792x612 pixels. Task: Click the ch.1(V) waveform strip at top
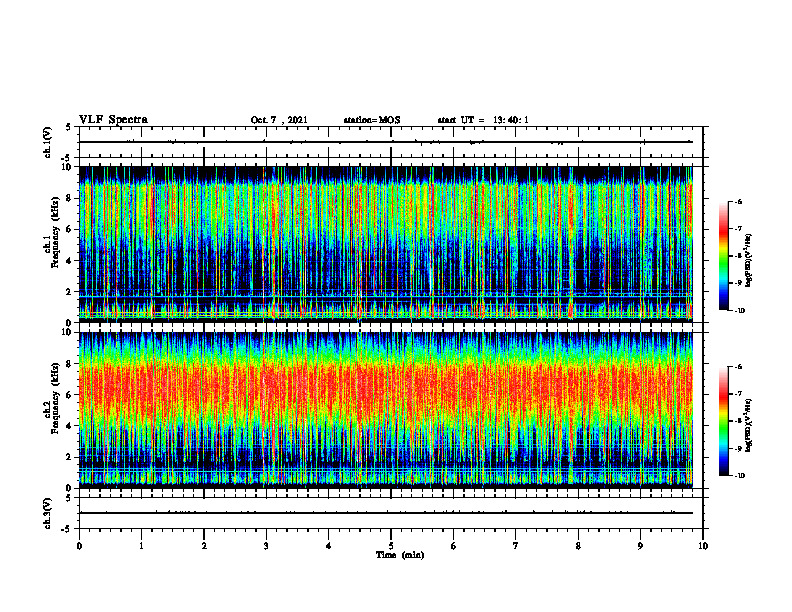pyautogui.click(x=391, y=142)
